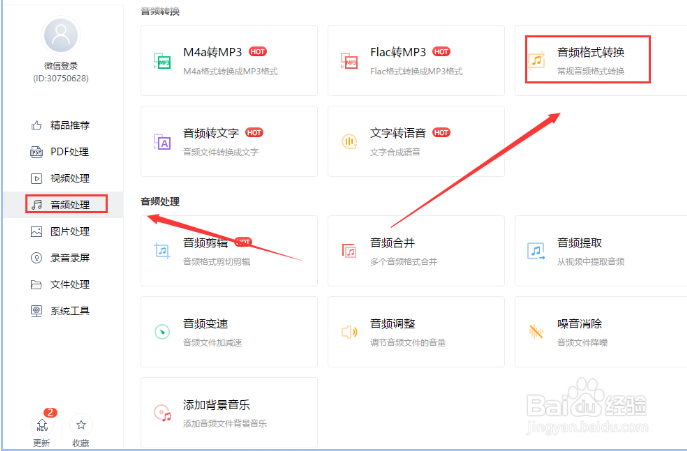Open the 音频变速 tool card
Screen dimensions: 687x451
pyautogui.click(x=229, y=332)
